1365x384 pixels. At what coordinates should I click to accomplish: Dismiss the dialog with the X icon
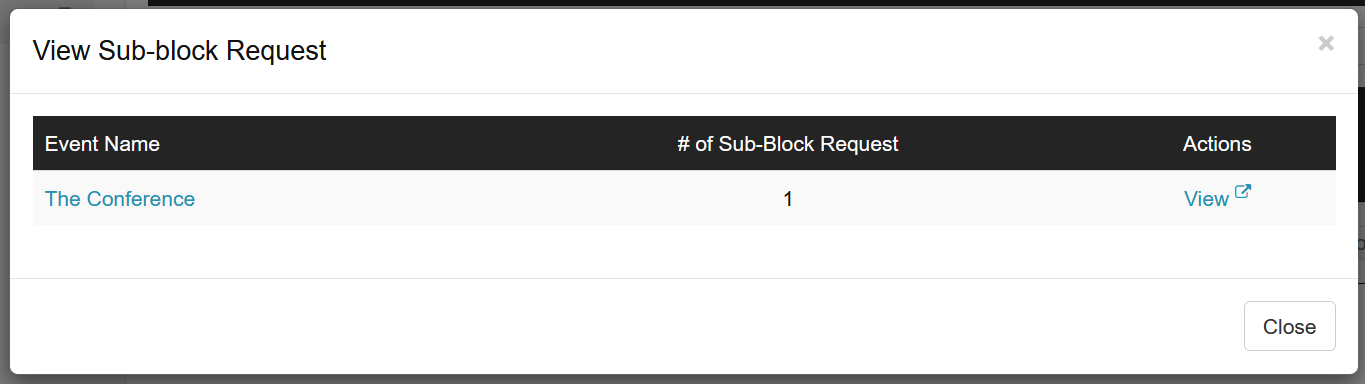tap(1326, 43)
